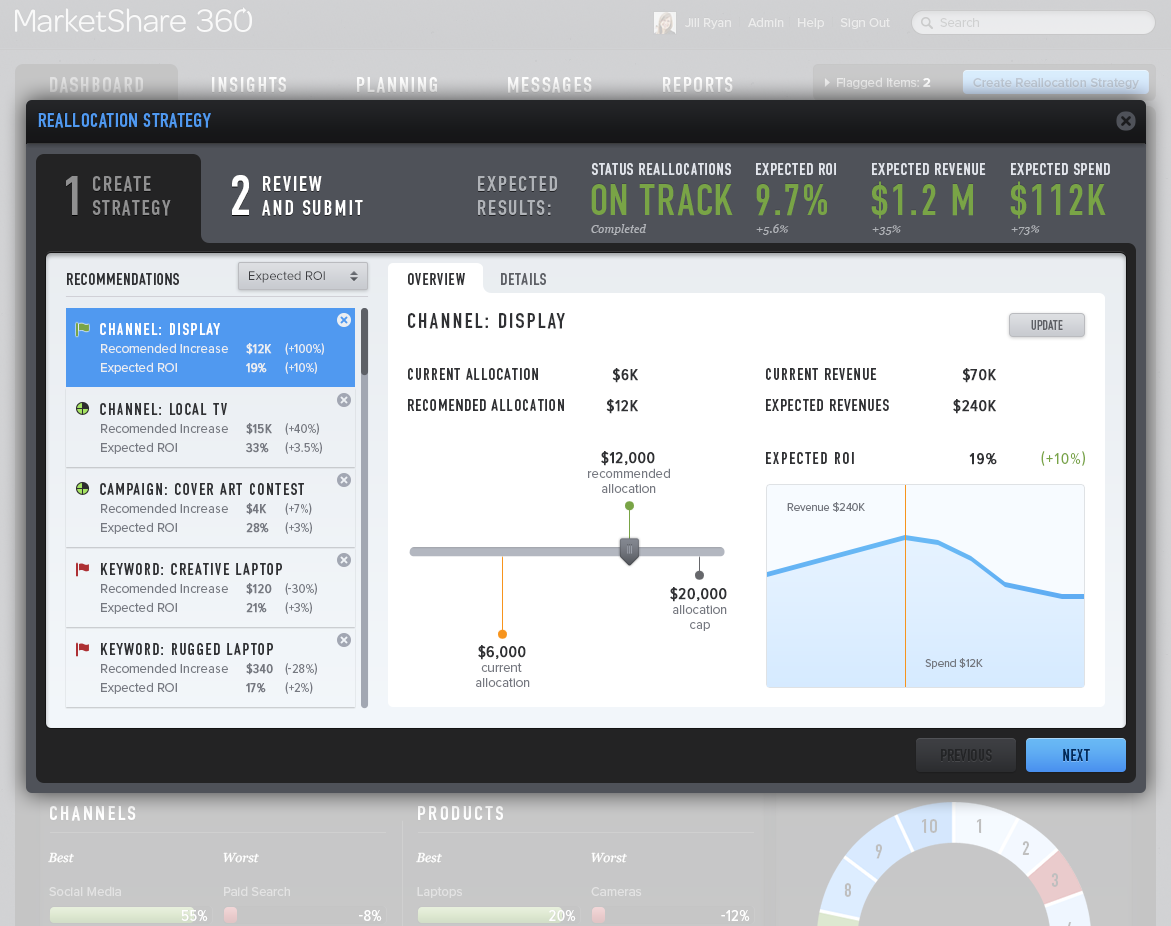Select Keyword: Rugged Laptop row

pos(210,668)
